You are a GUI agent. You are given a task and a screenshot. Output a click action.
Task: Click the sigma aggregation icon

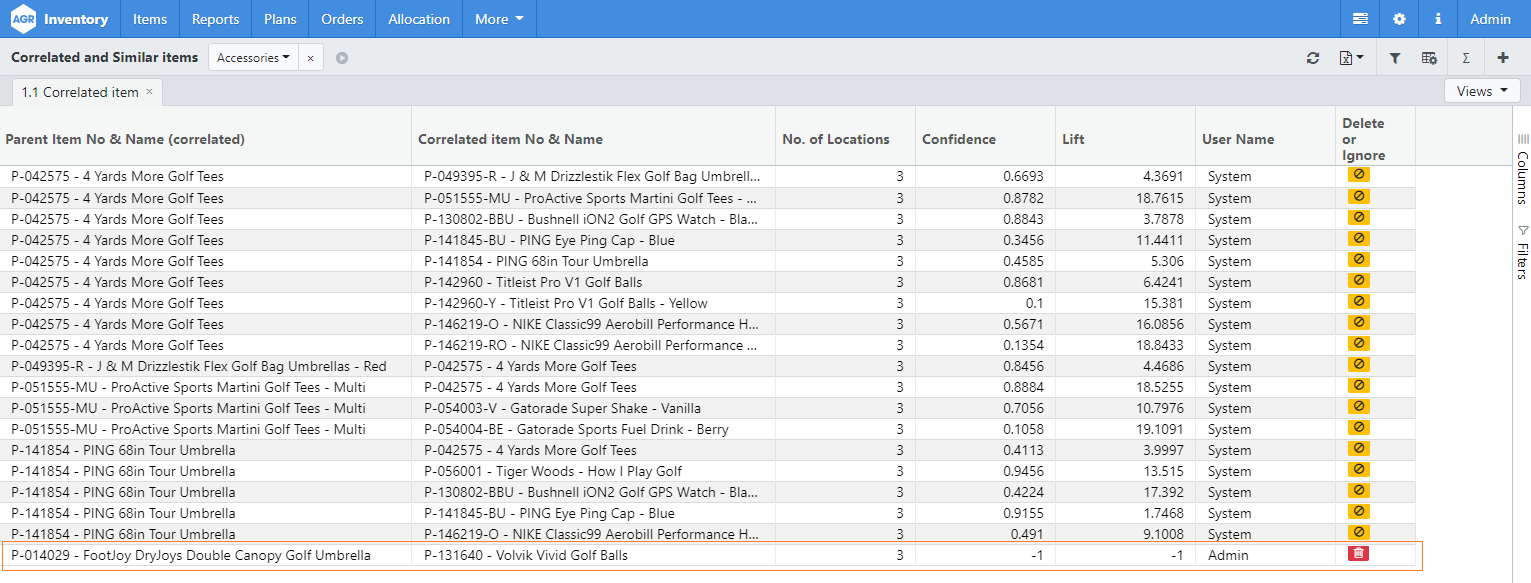tap(1466, 58)
